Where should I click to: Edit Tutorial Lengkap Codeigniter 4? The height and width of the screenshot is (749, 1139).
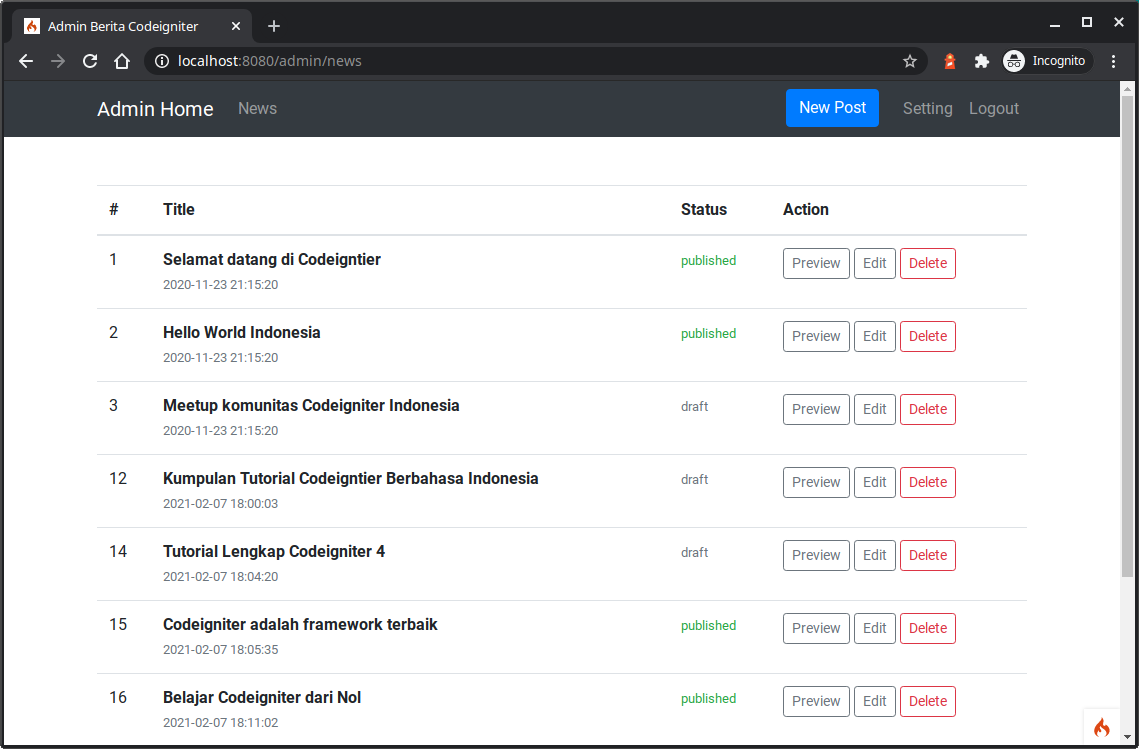(x=874, y=555)
